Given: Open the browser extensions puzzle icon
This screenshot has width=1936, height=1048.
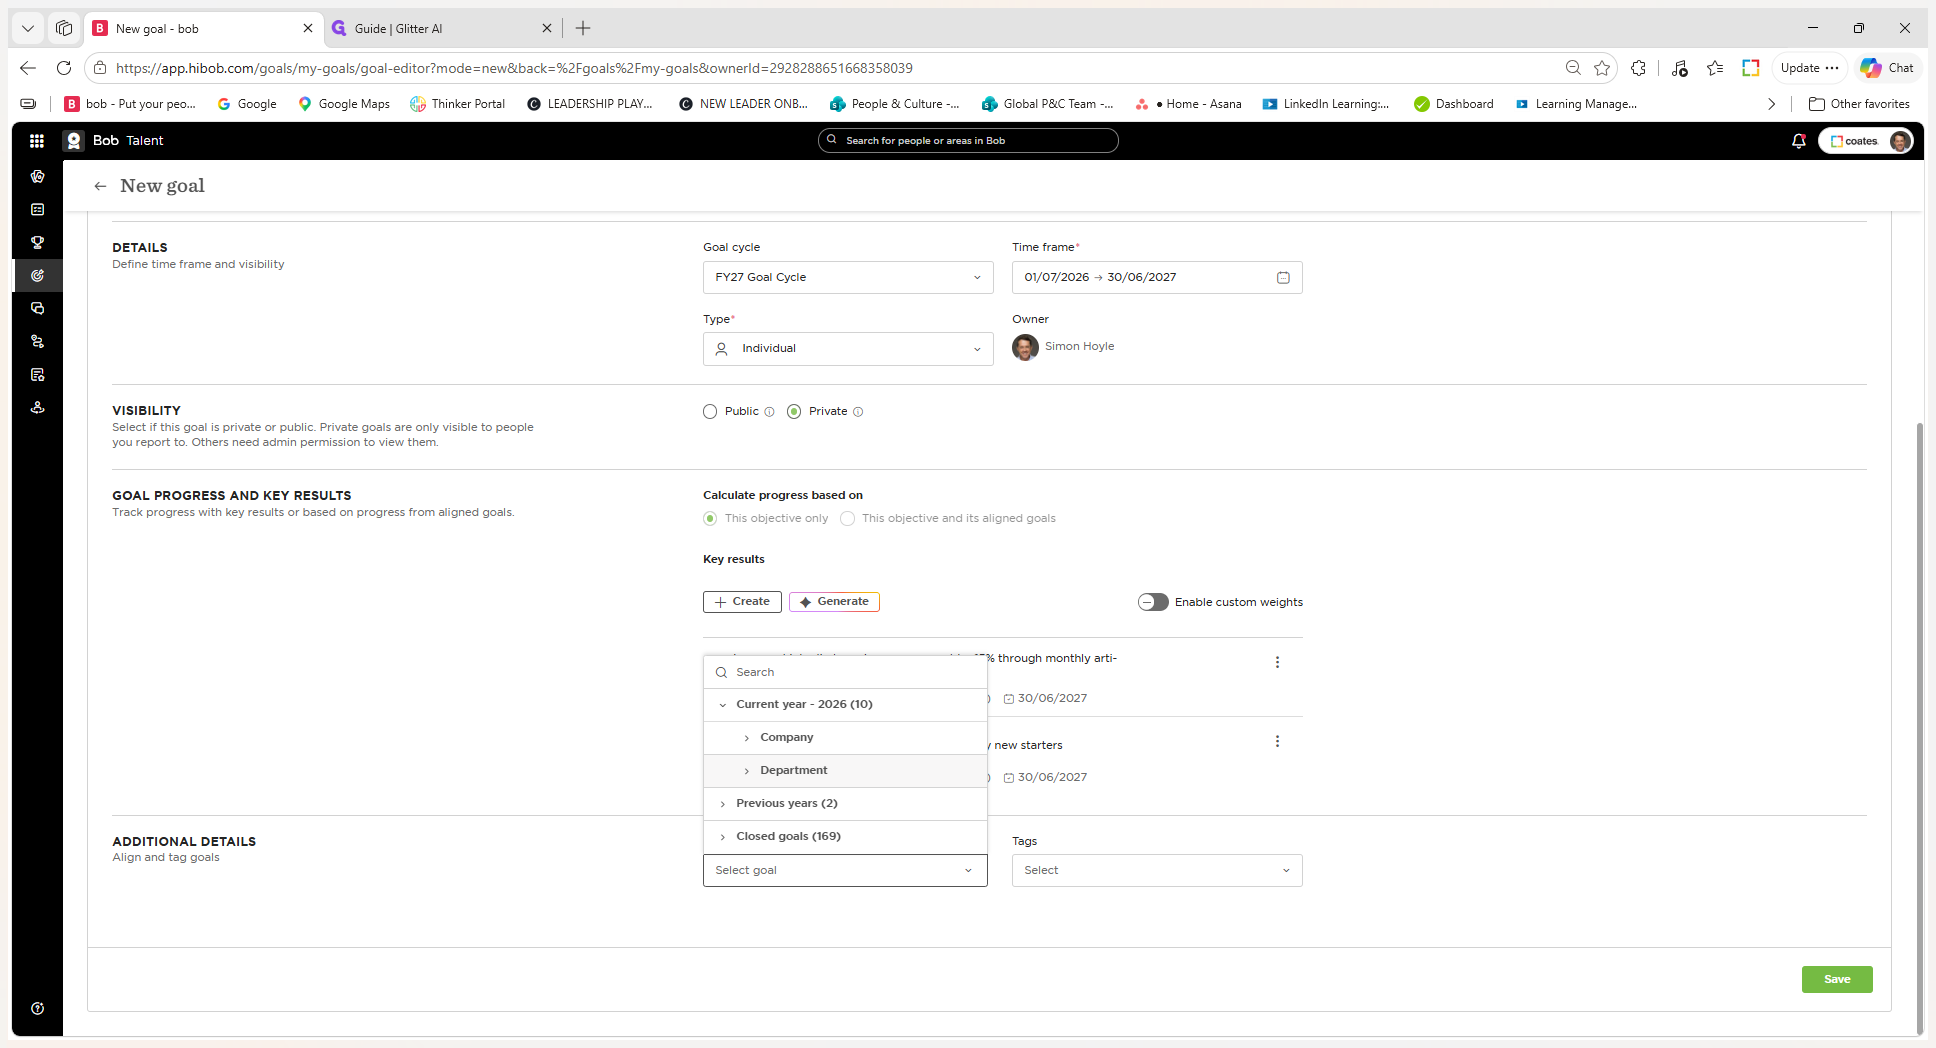Looking at the screenshot, I should (1638, 68).
